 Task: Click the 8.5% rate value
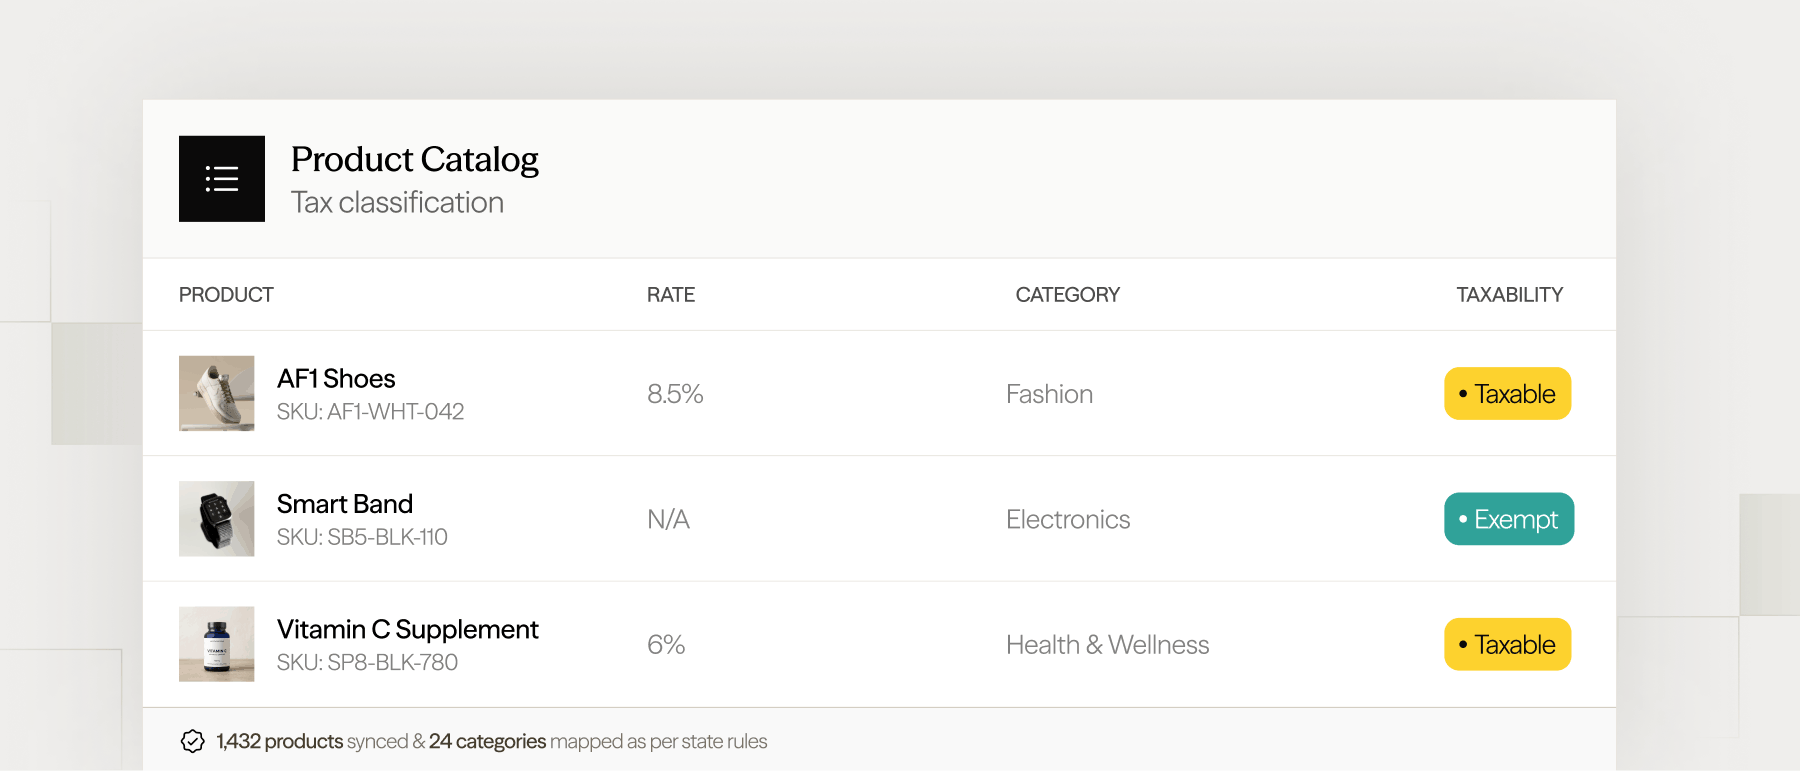(675, 394)
